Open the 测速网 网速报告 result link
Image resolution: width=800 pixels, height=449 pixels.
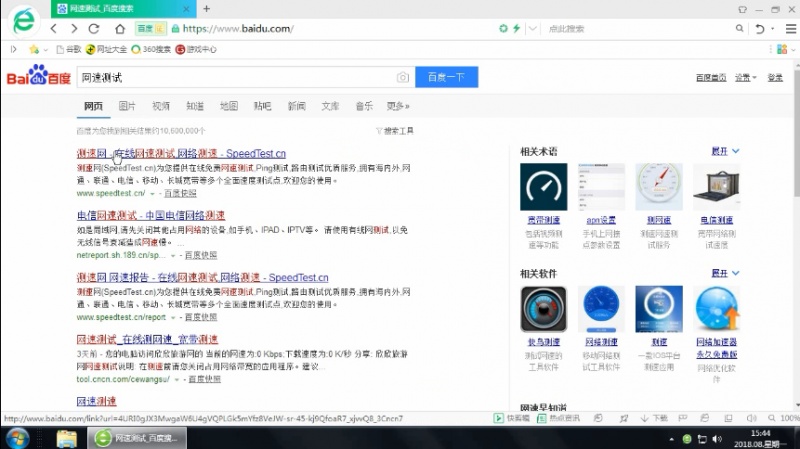[203, 278]
